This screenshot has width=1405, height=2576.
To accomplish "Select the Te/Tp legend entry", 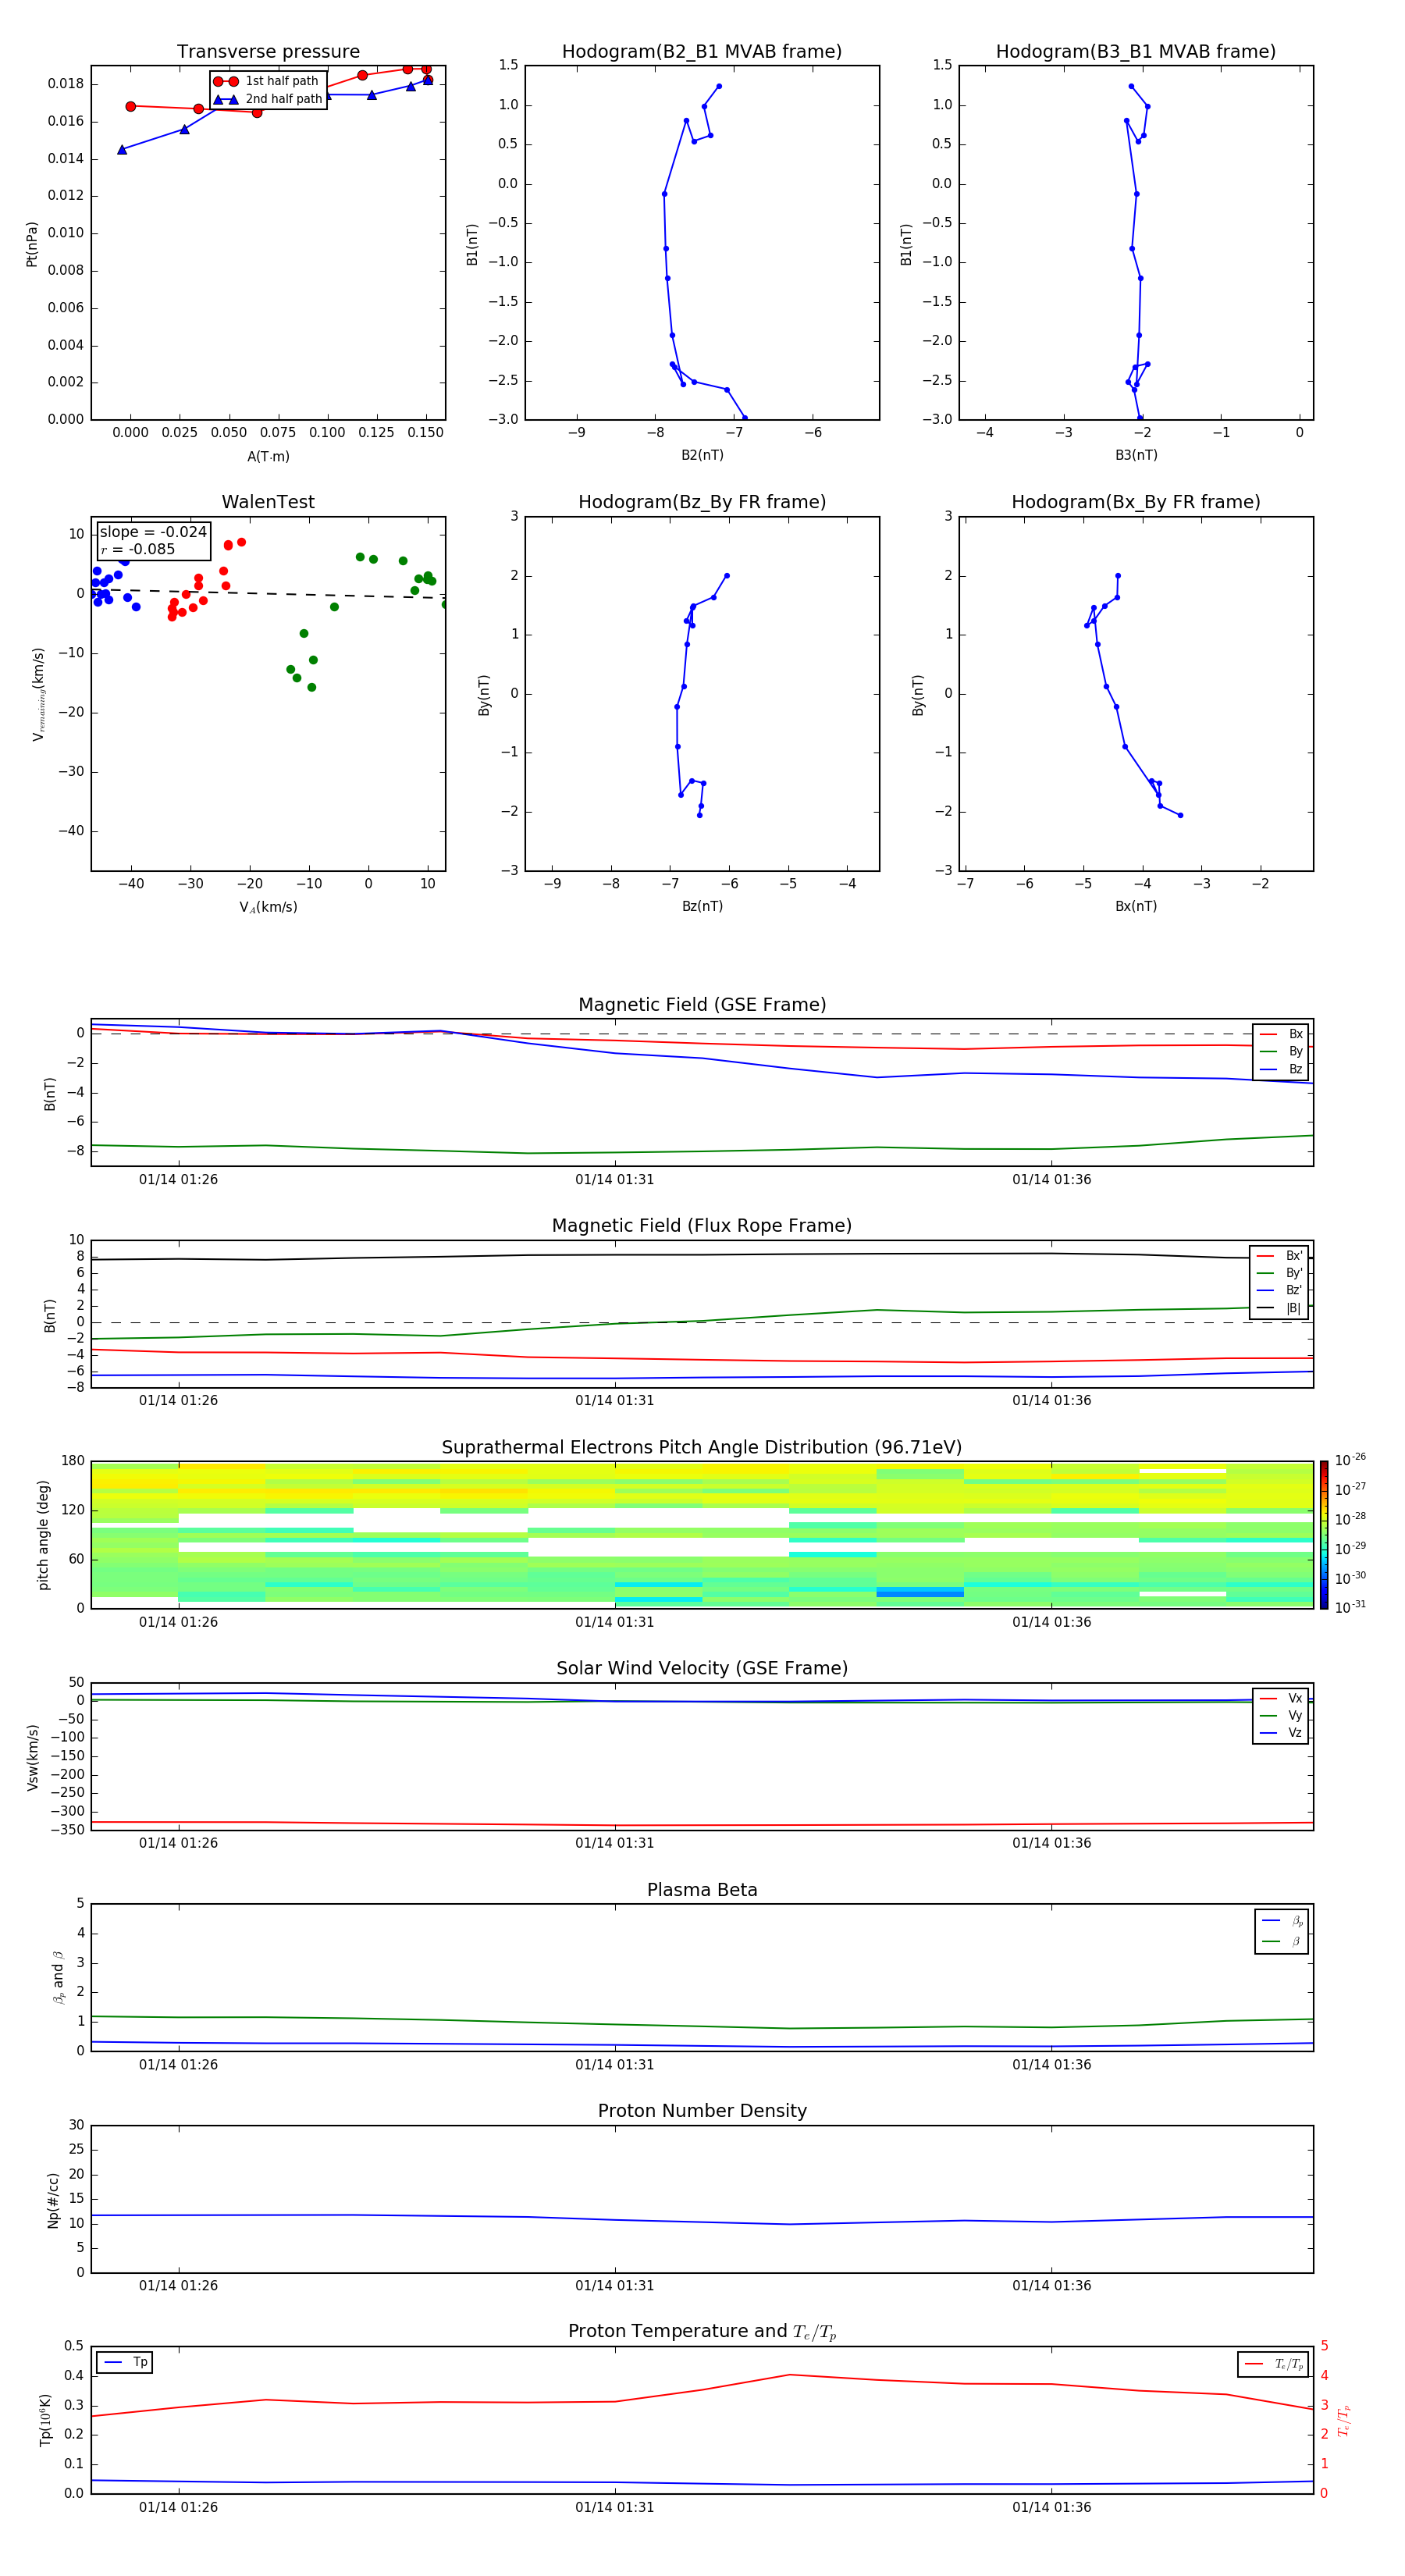I will [x=1274, y=2364].
